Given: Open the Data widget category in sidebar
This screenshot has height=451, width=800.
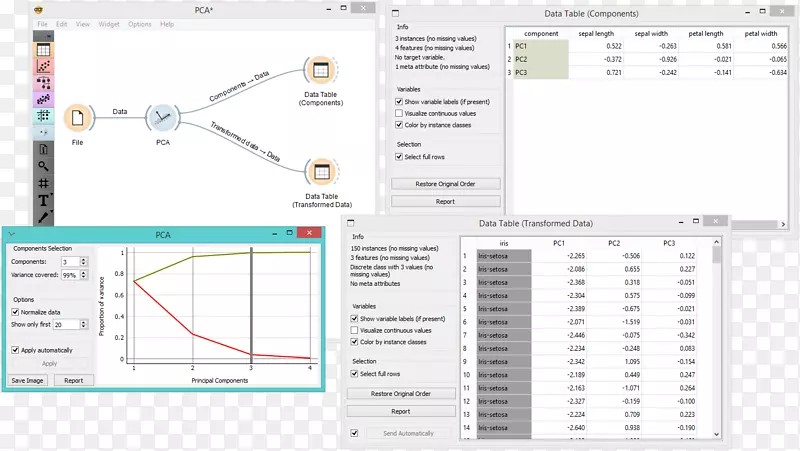Looking at the screenshot, I should 43,50.
